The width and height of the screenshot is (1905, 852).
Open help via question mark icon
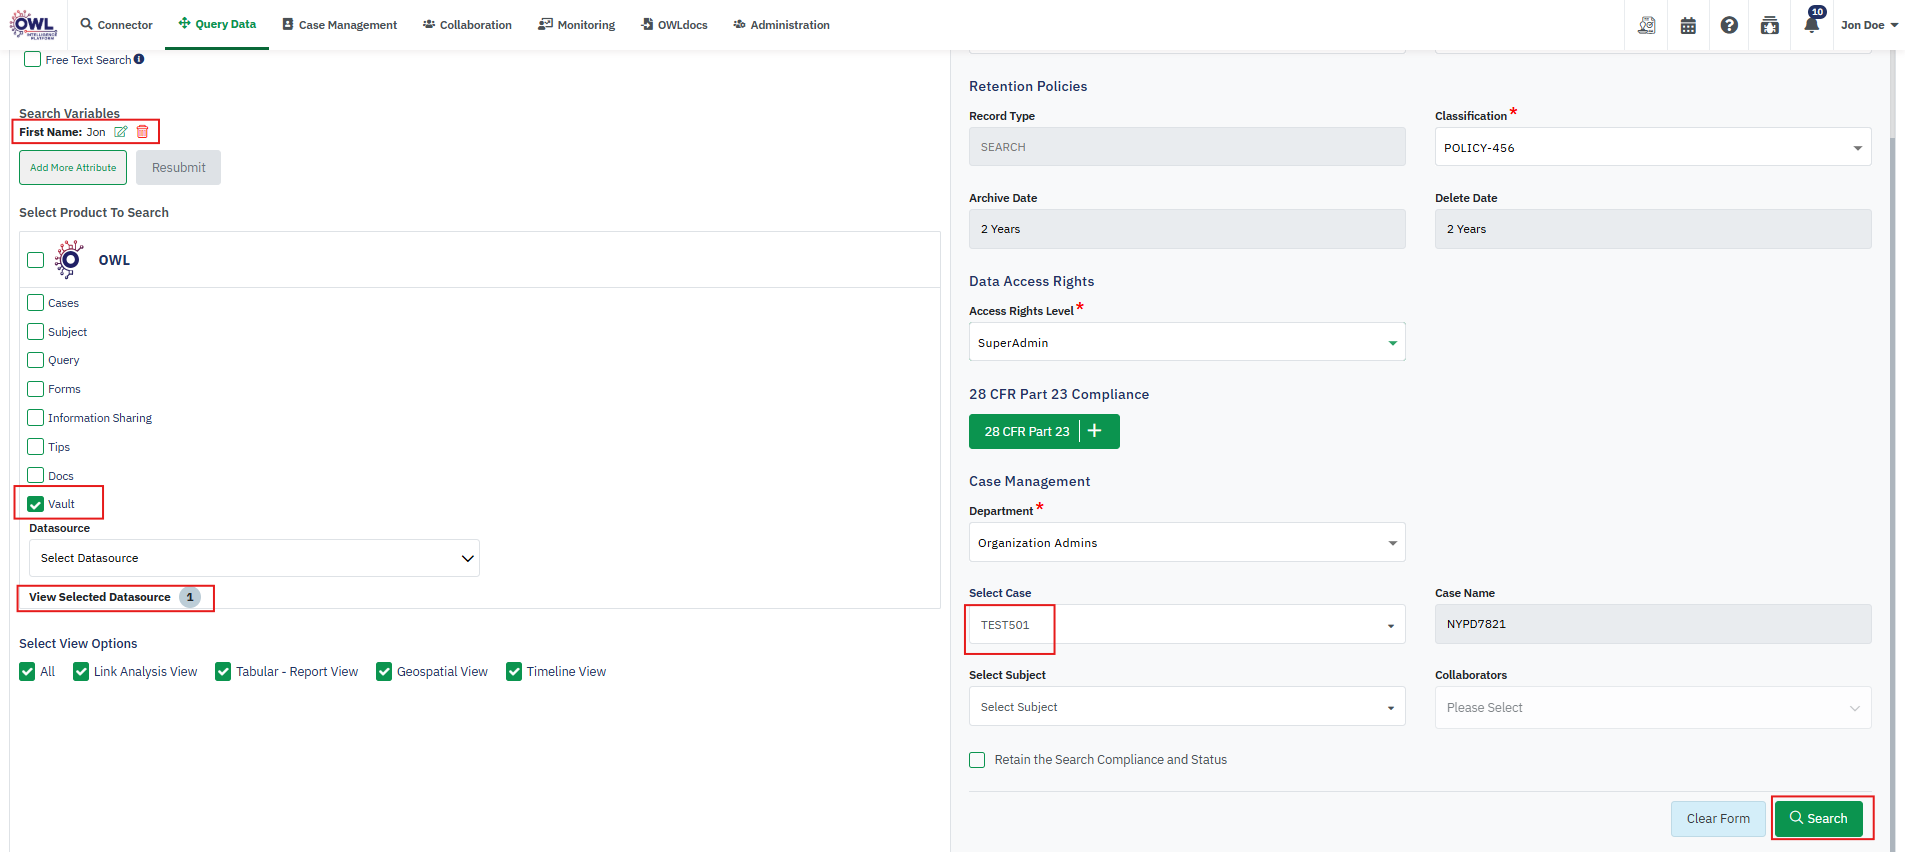[1729, 25]
